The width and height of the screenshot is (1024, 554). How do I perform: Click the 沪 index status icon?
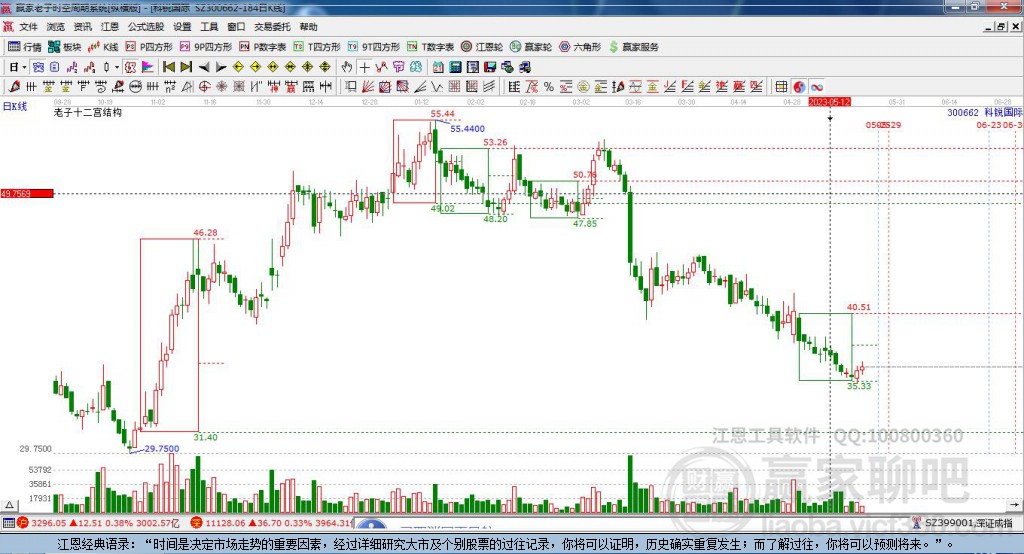coord(23,523)
